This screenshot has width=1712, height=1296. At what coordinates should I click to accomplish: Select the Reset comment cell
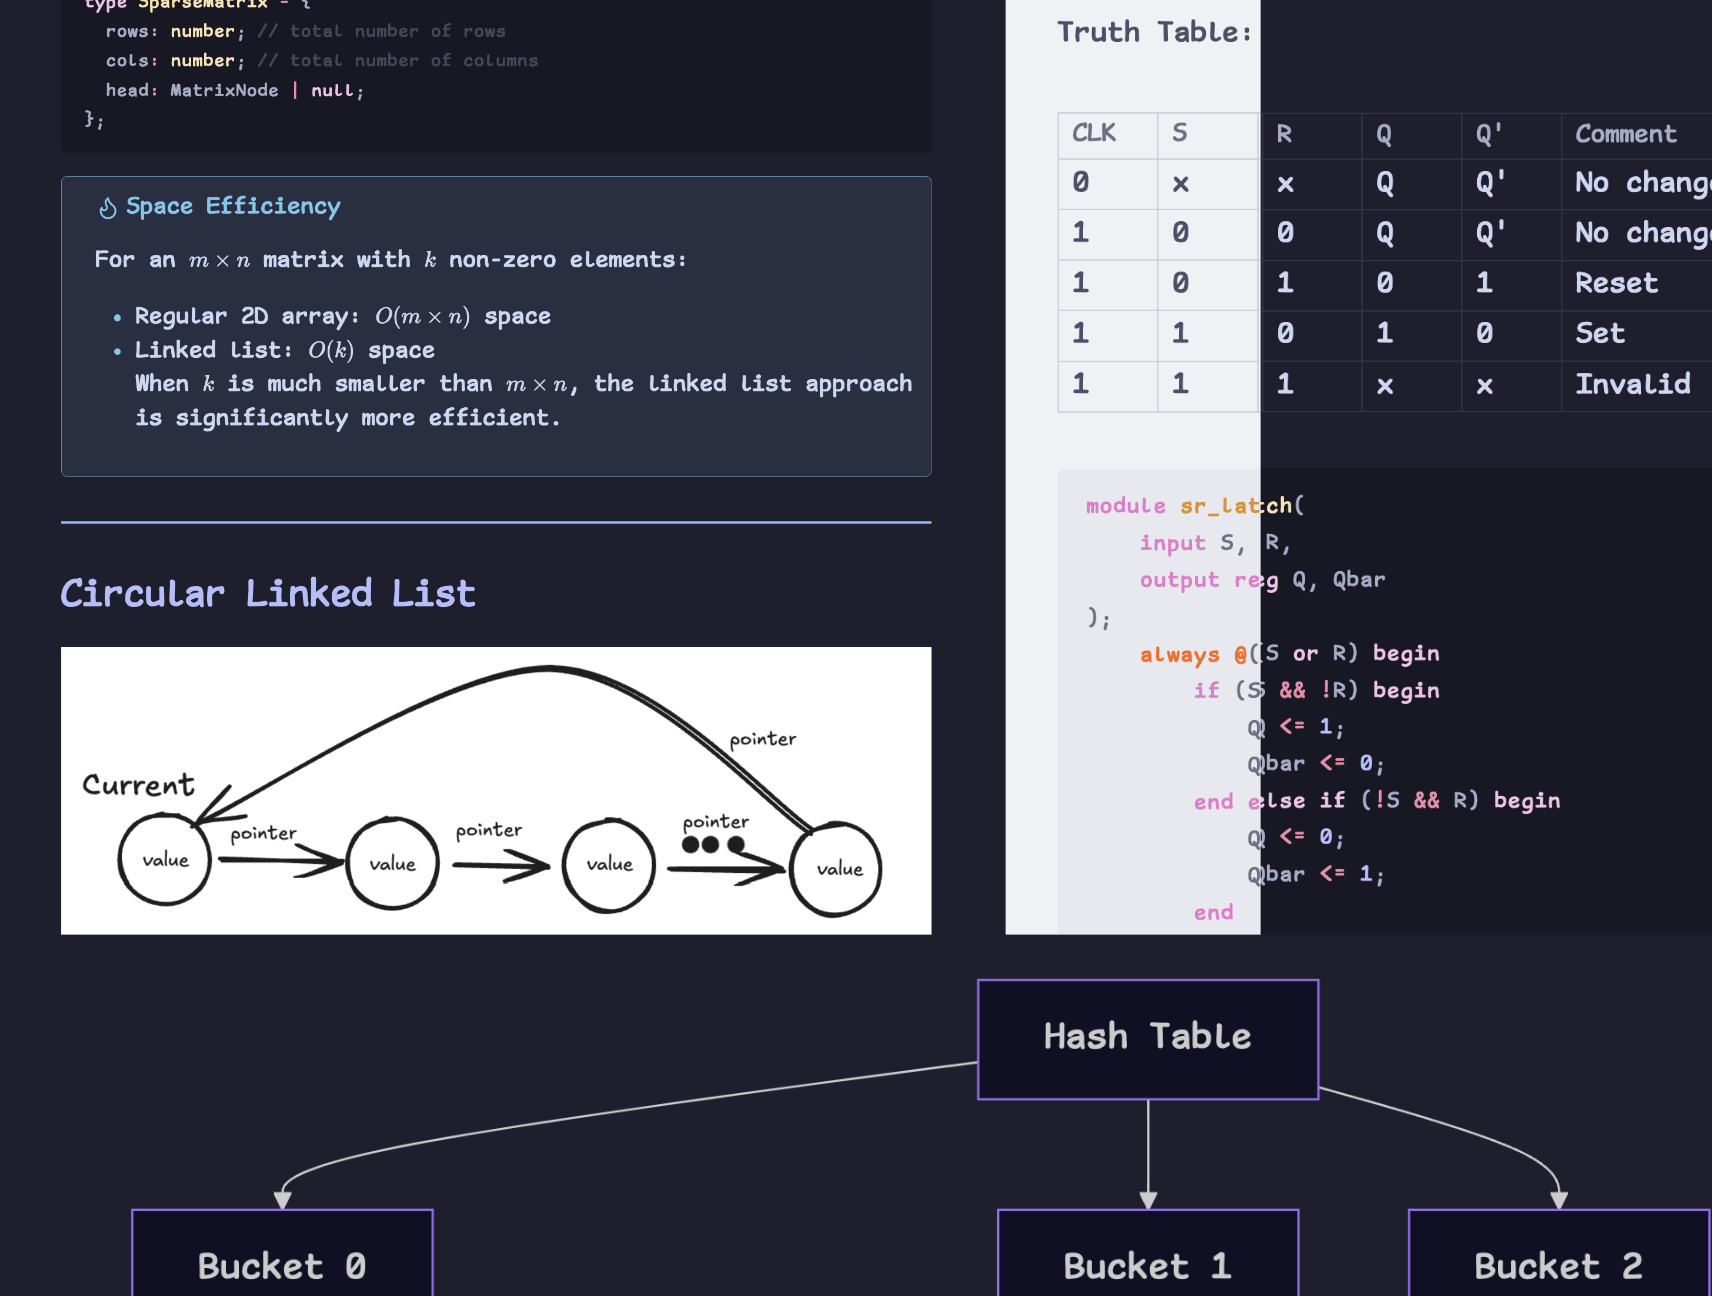pos(1637,284)
